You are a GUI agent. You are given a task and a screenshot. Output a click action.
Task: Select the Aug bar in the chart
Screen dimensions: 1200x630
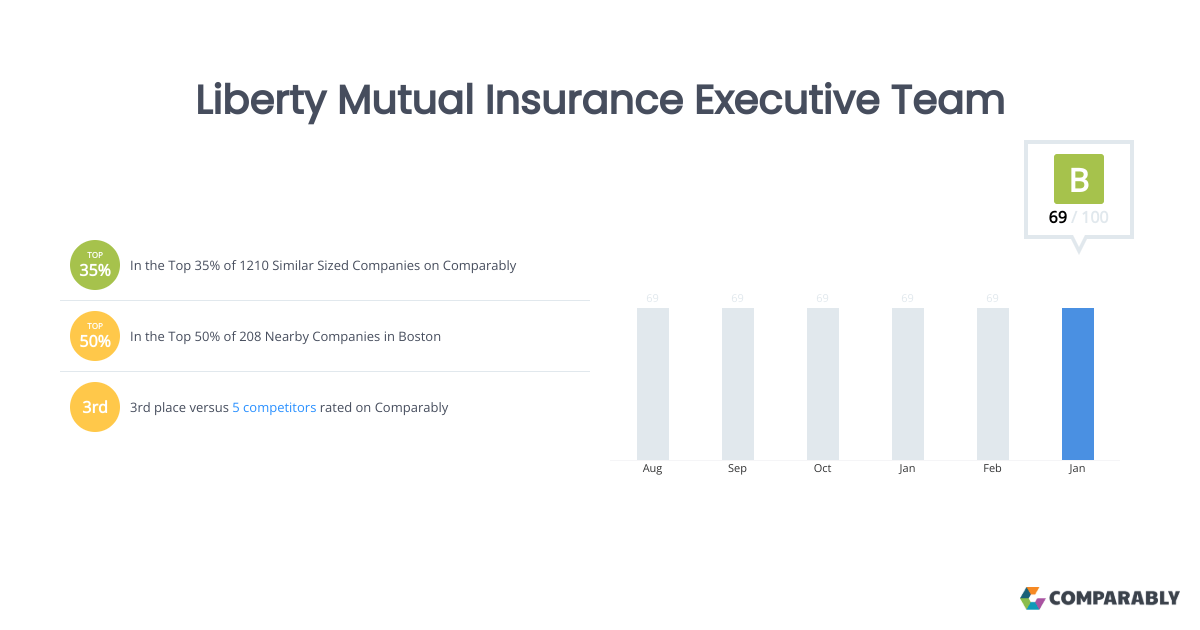(652, 383)
